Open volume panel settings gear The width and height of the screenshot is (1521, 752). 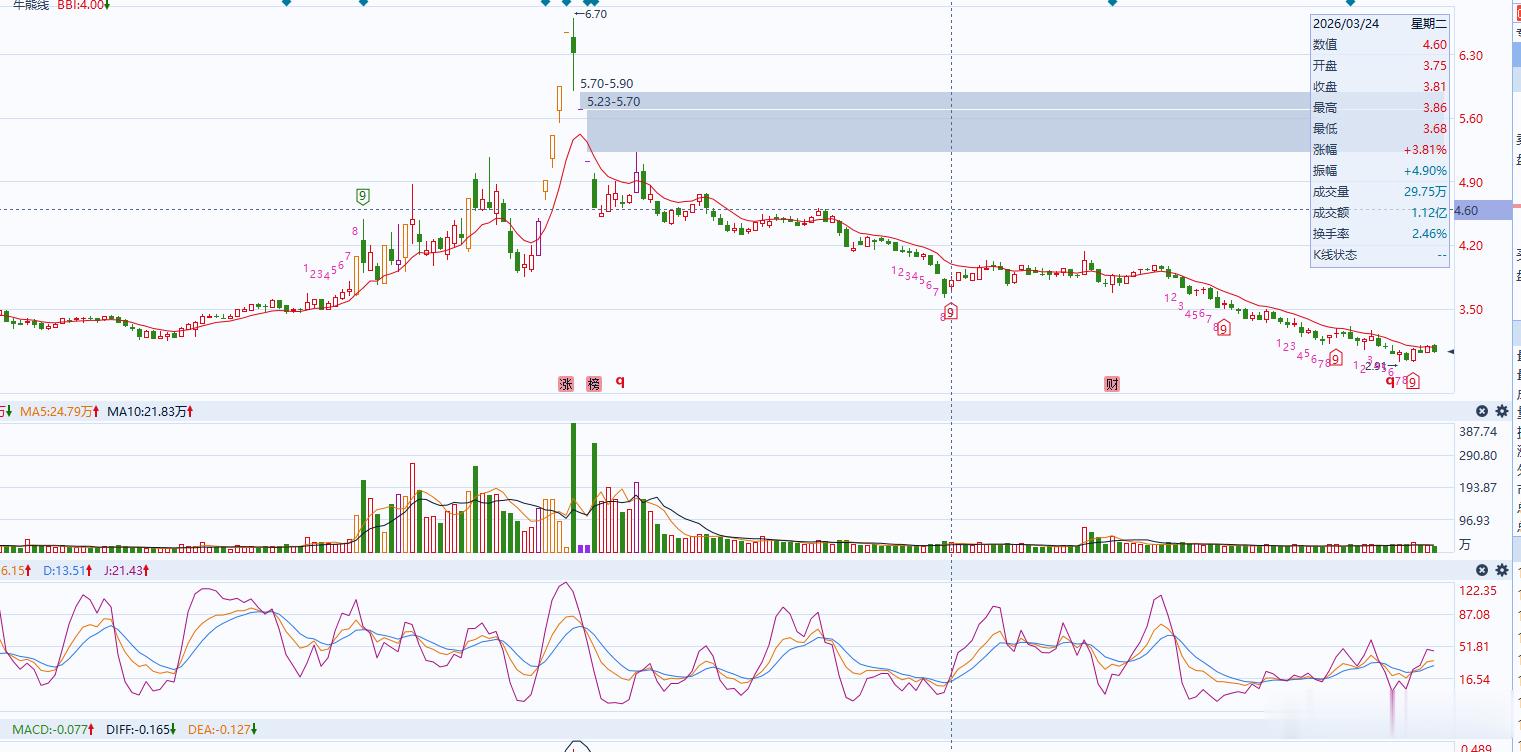point(1501,411)
